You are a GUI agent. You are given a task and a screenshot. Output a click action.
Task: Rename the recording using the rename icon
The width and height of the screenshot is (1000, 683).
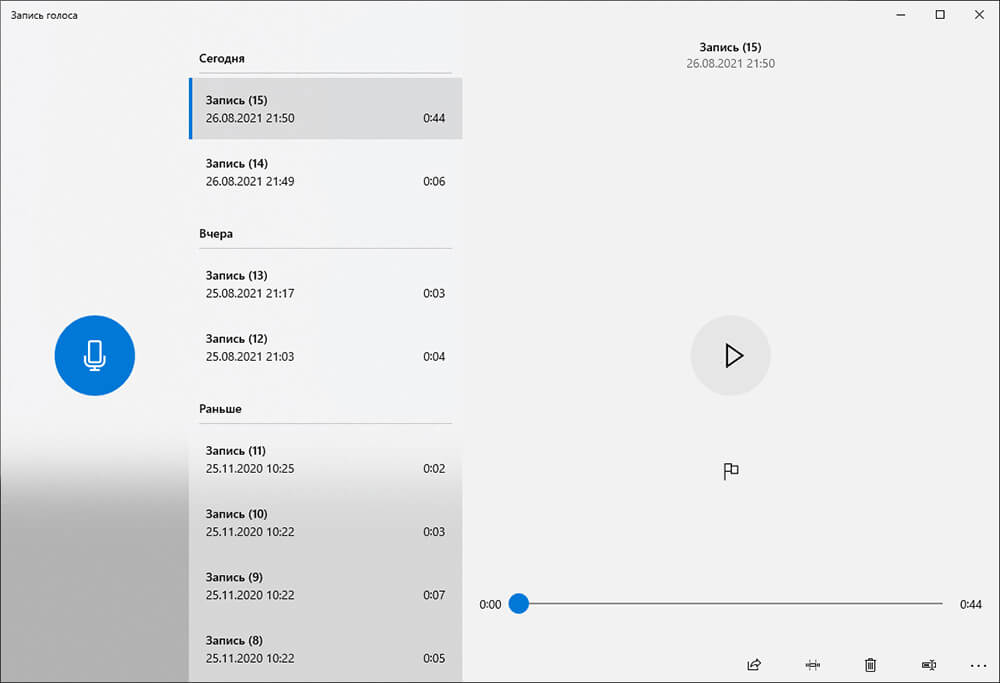tap(928, 664)
